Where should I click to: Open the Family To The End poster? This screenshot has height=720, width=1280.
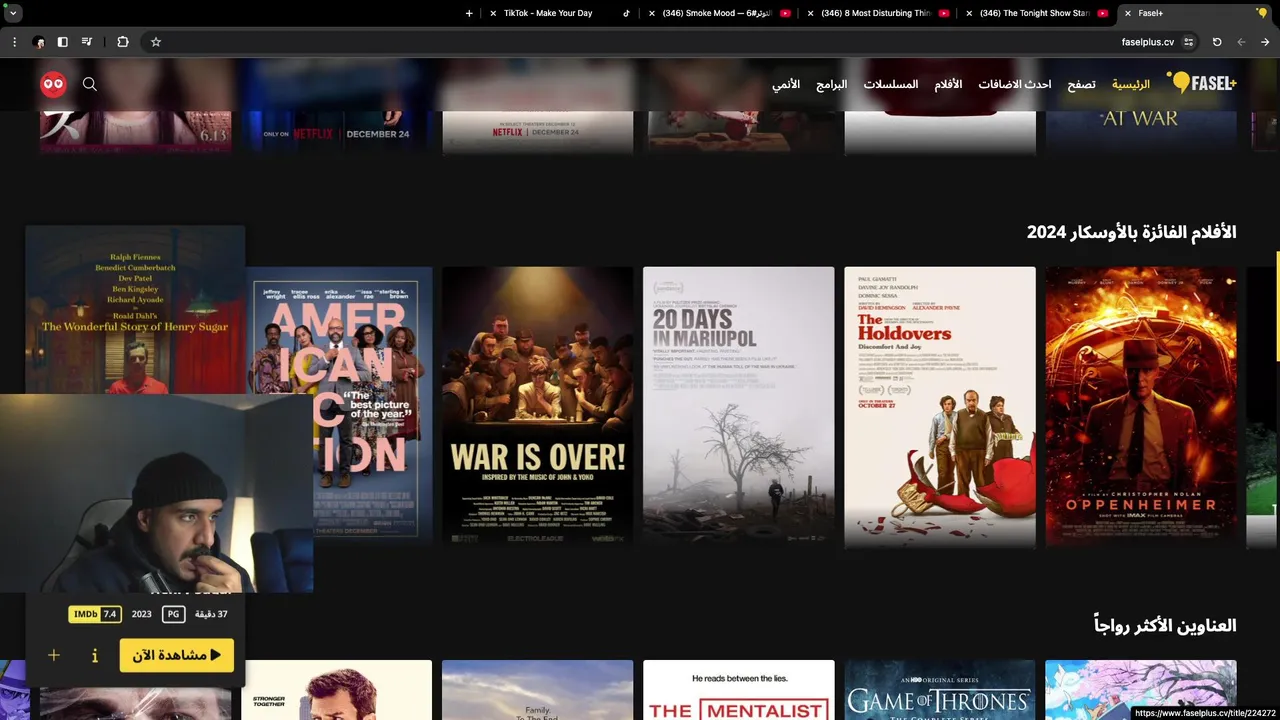(538, 690)
